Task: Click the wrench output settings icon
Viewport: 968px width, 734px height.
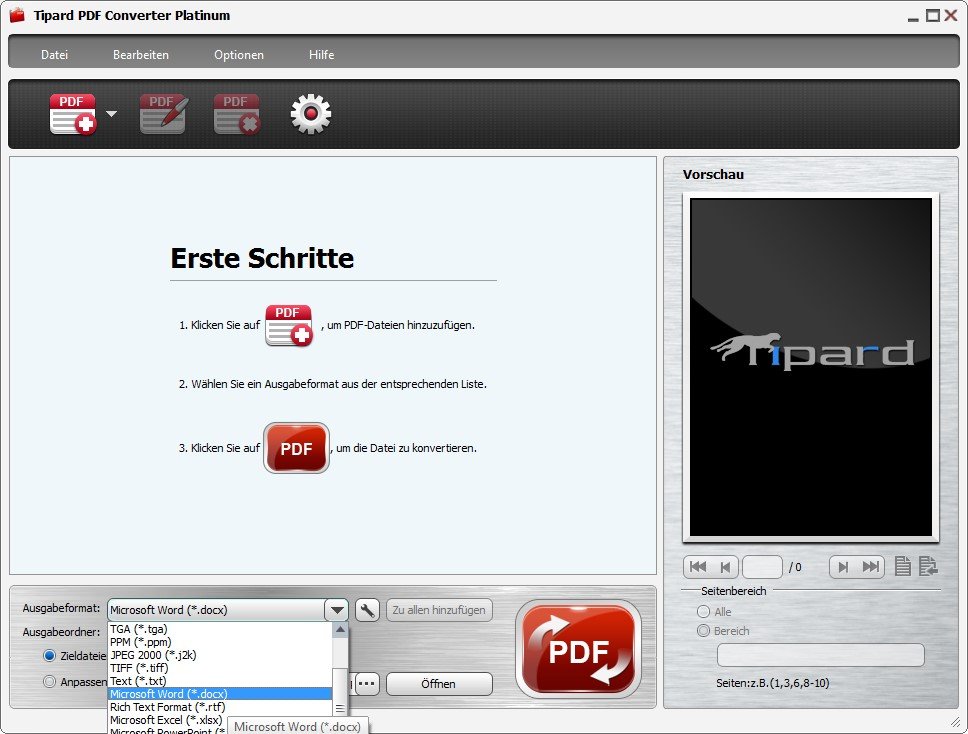Action: (367, 611)
